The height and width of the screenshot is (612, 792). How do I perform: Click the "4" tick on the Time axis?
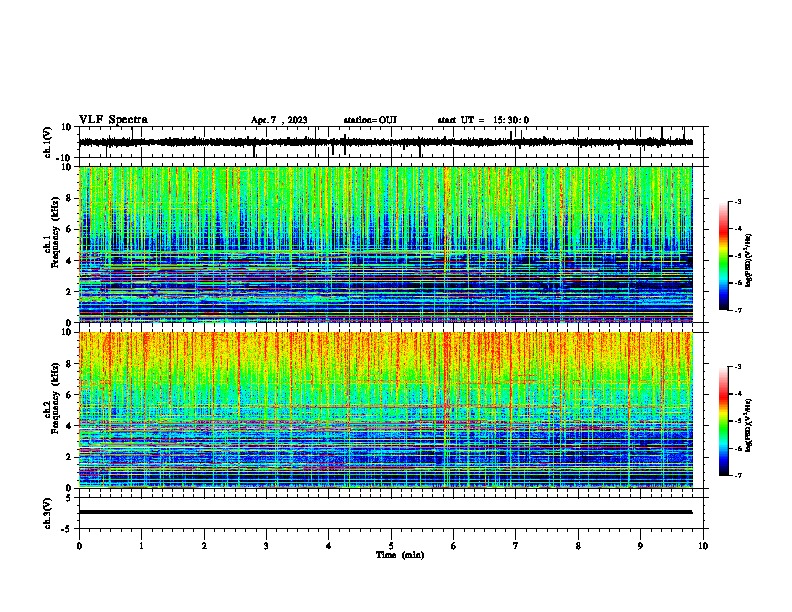coord(329,546)
